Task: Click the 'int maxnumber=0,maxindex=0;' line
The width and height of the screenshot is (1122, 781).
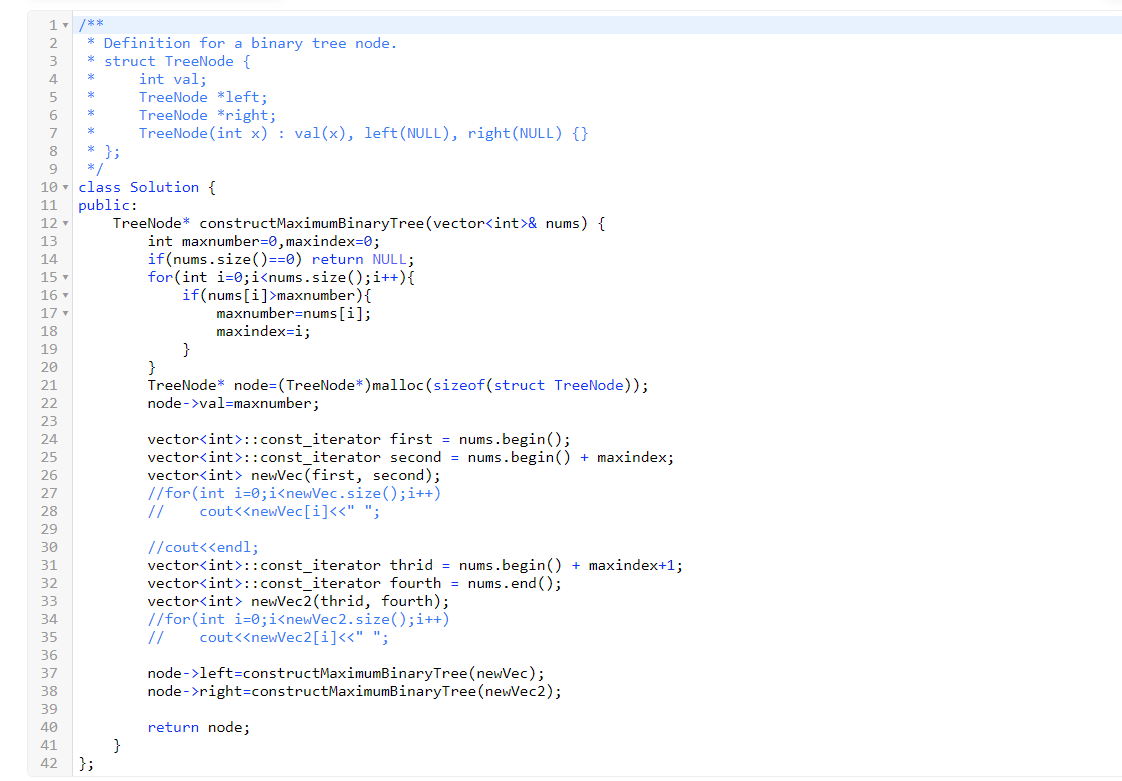Action: click(x=263, y=241)
